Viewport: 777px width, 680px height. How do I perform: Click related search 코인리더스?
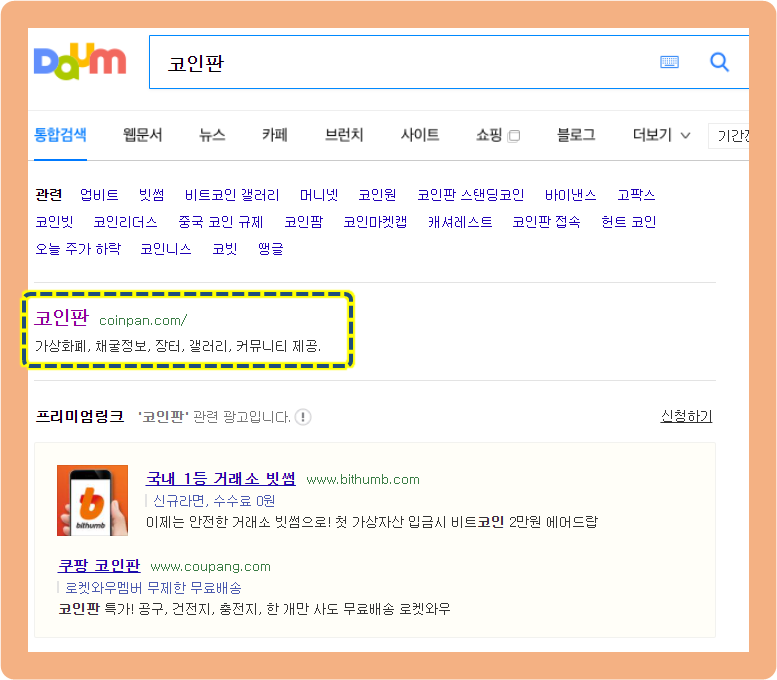click(x=125, y=222)
